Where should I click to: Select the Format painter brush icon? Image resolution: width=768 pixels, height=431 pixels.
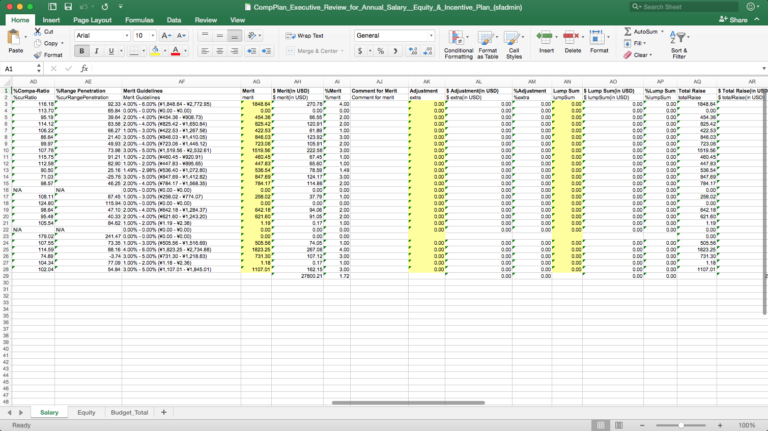click(37, 55)
